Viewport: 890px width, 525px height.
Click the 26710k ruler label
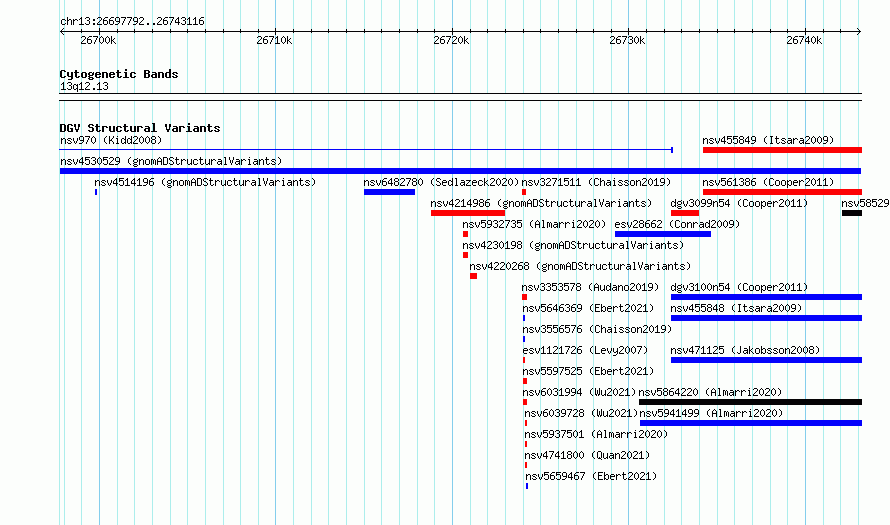pyautogui.click(x=274, y=40)
